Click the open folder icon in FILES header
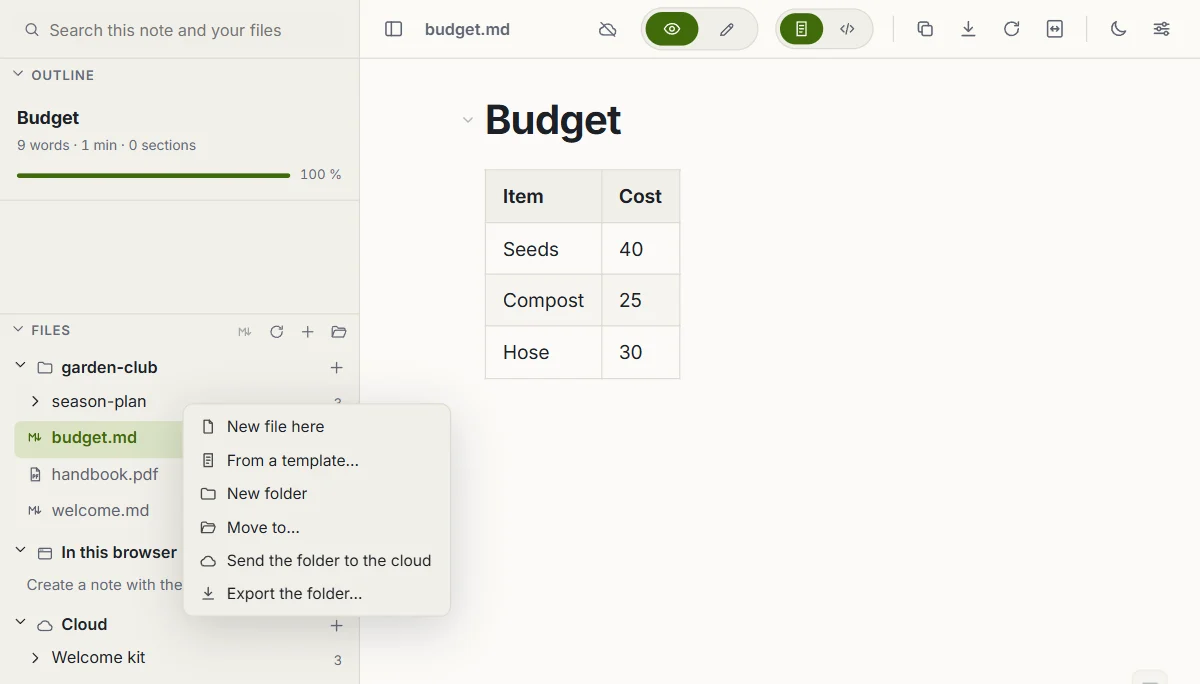The image size is (1200, 684). coord(339,331)
